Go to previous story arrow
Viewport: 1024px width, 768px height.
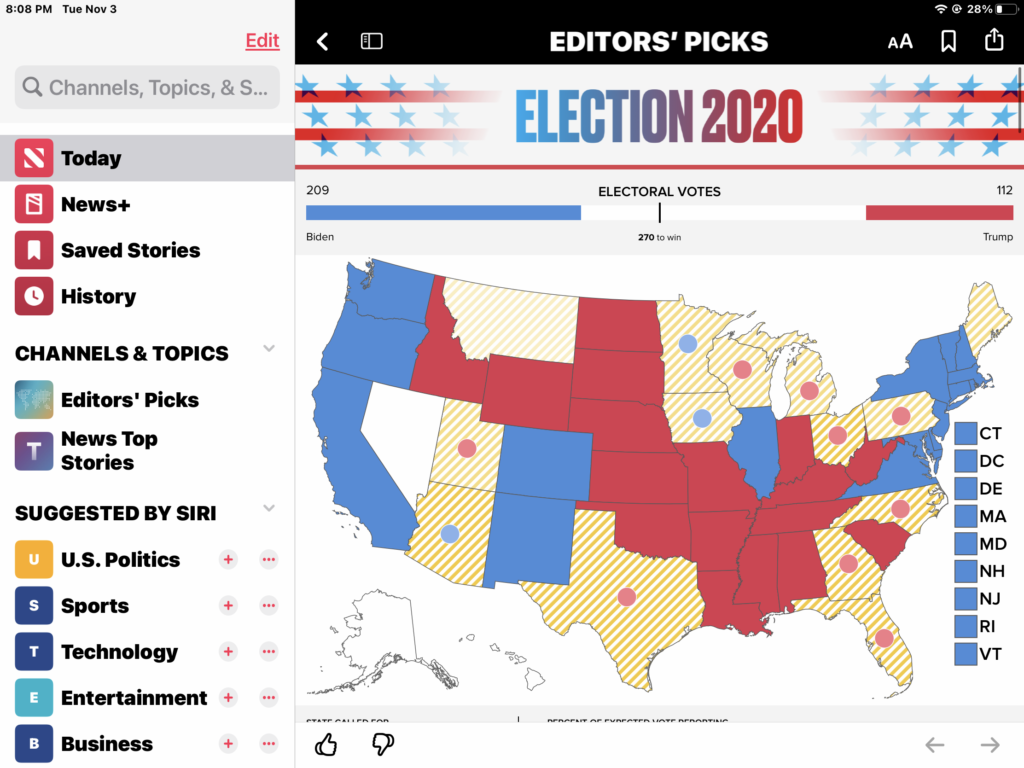coord(934,744)
